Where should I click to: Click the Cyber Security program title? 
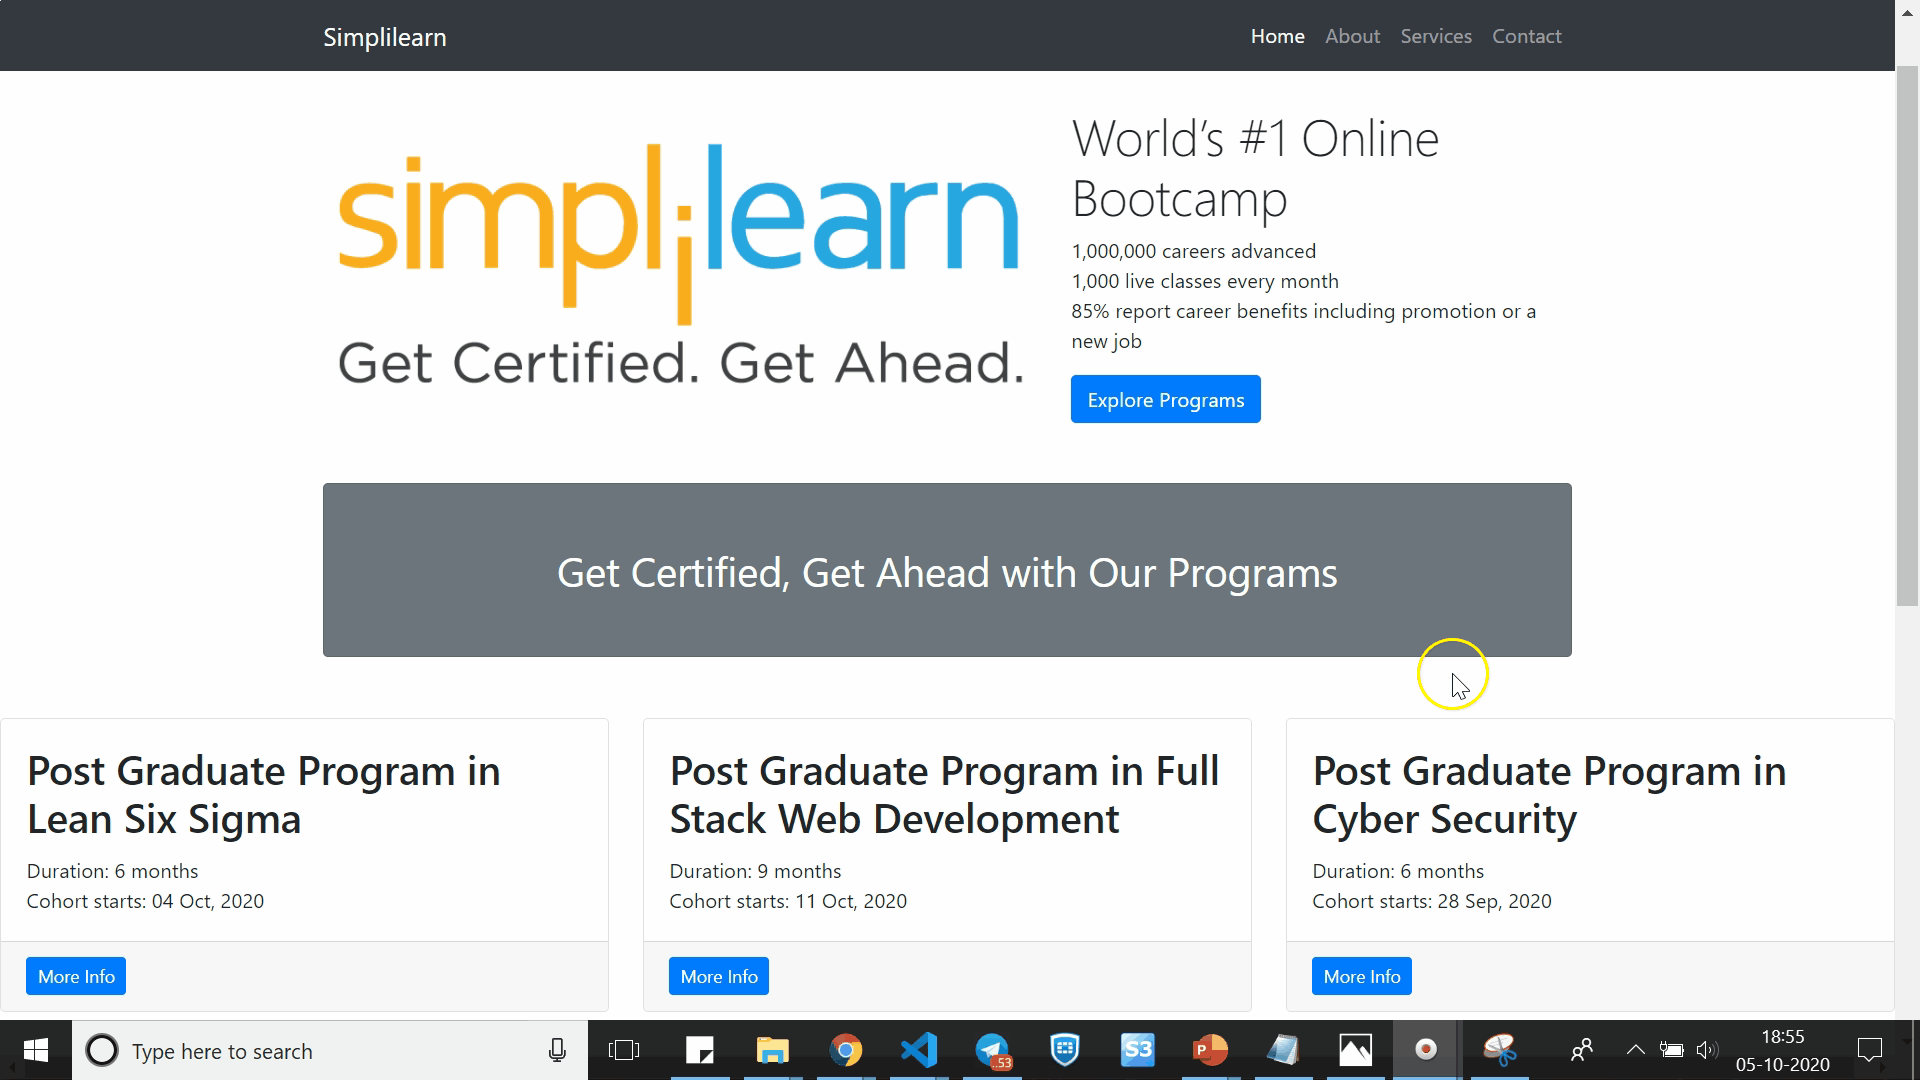pos(1549,795)
